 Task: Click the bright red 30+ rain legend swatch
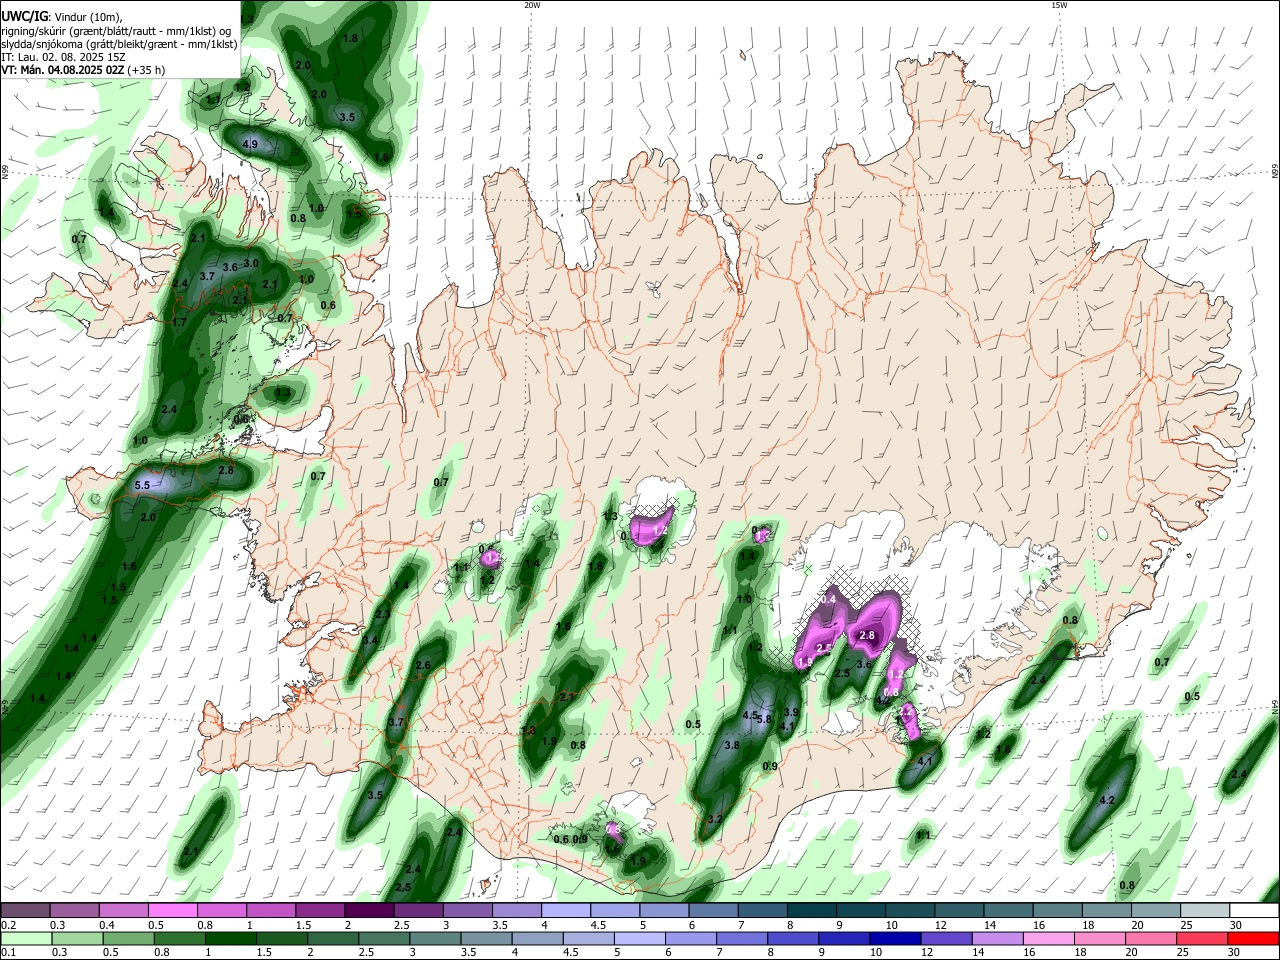(1253, 938)
